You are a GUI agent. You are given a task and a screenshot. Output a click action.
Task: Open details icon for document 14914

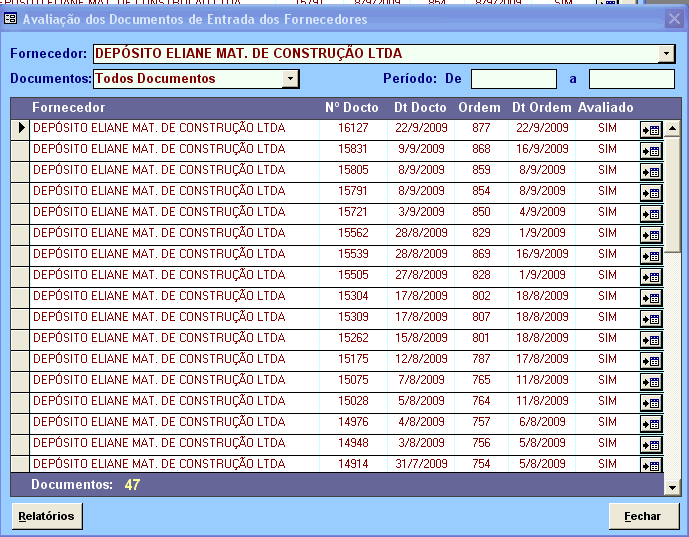[x=651, y=465]
